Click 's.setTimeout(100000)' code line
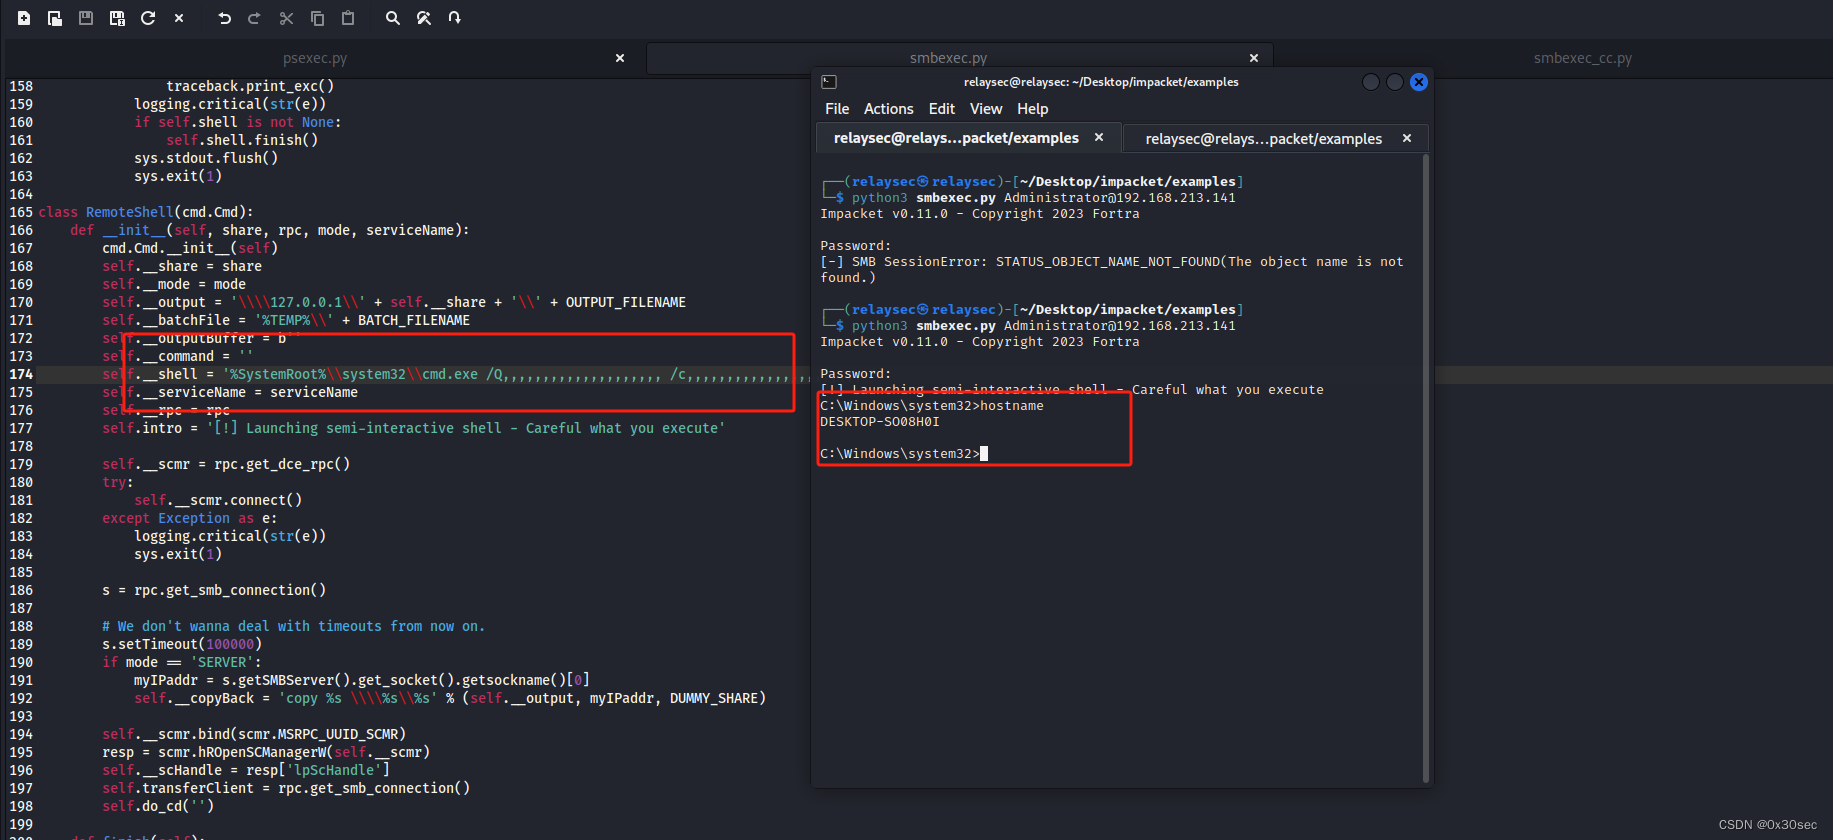 click(182, 644)
